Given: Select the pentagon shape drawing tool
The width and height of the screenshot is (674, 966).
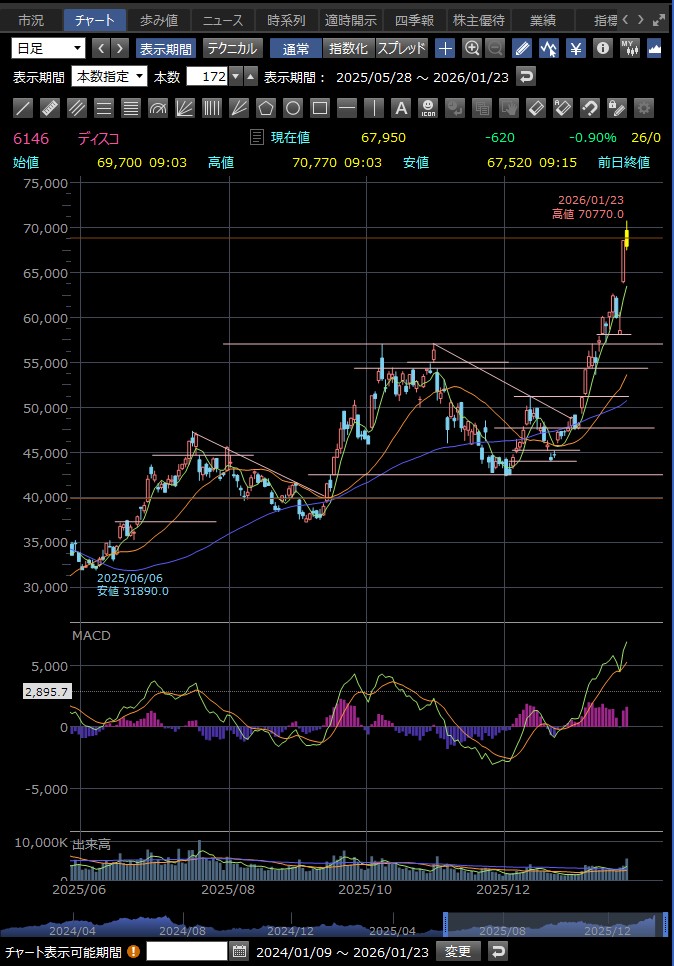Looking at the screenshot, I should (x=266, y=108).
